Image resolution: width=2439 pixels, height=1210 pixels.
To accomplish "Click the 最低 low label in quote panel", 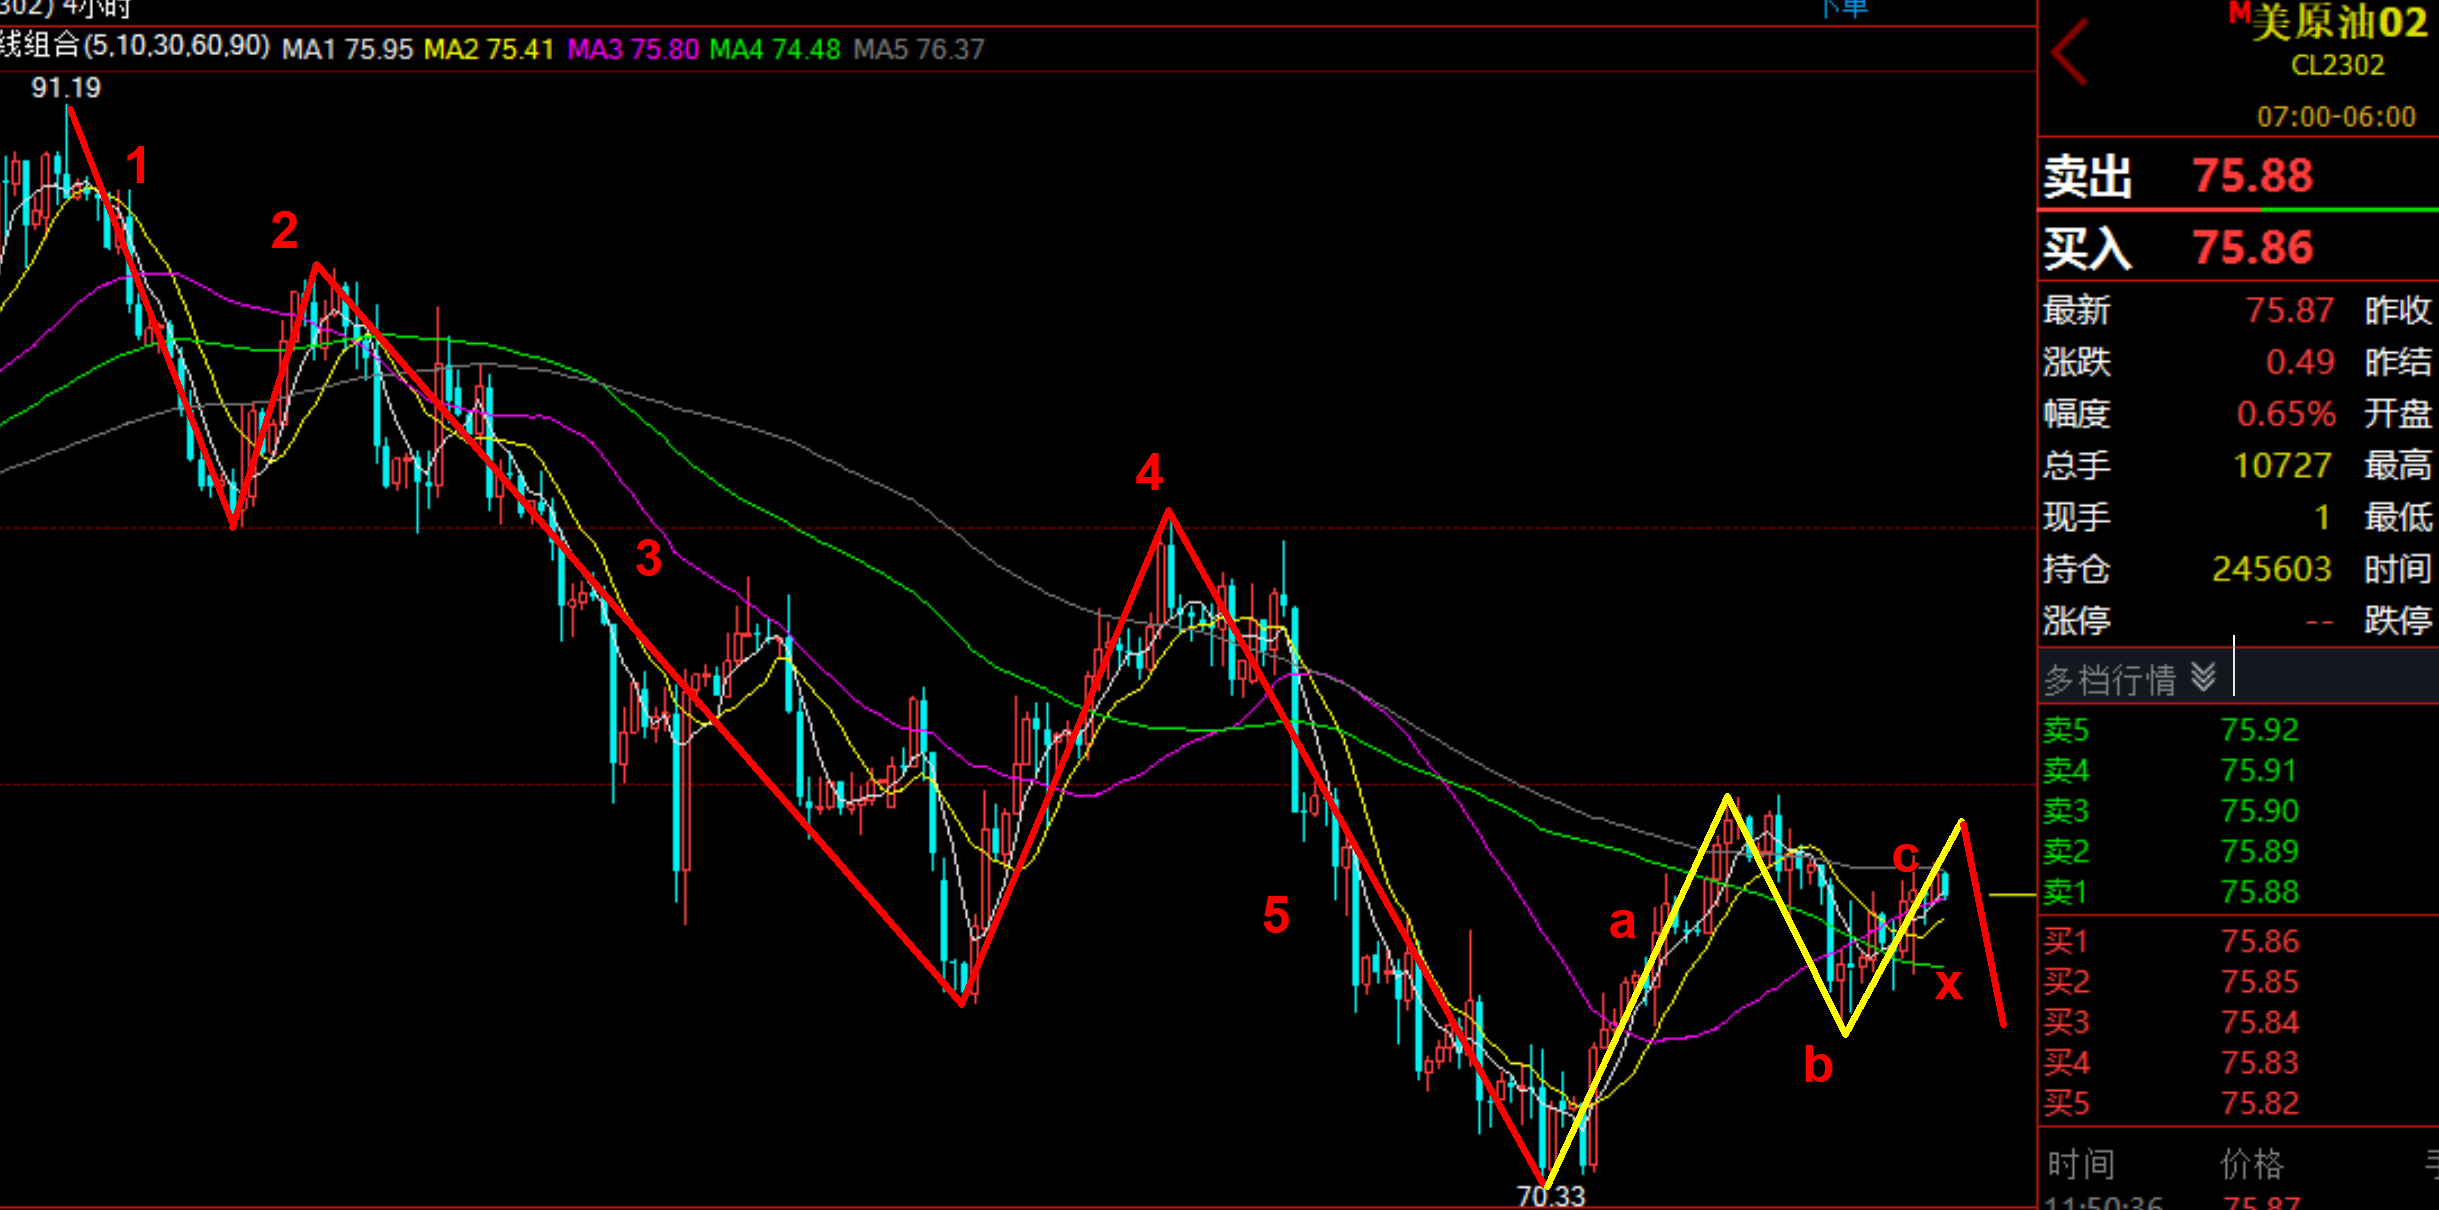I will tap(2398, 518).
